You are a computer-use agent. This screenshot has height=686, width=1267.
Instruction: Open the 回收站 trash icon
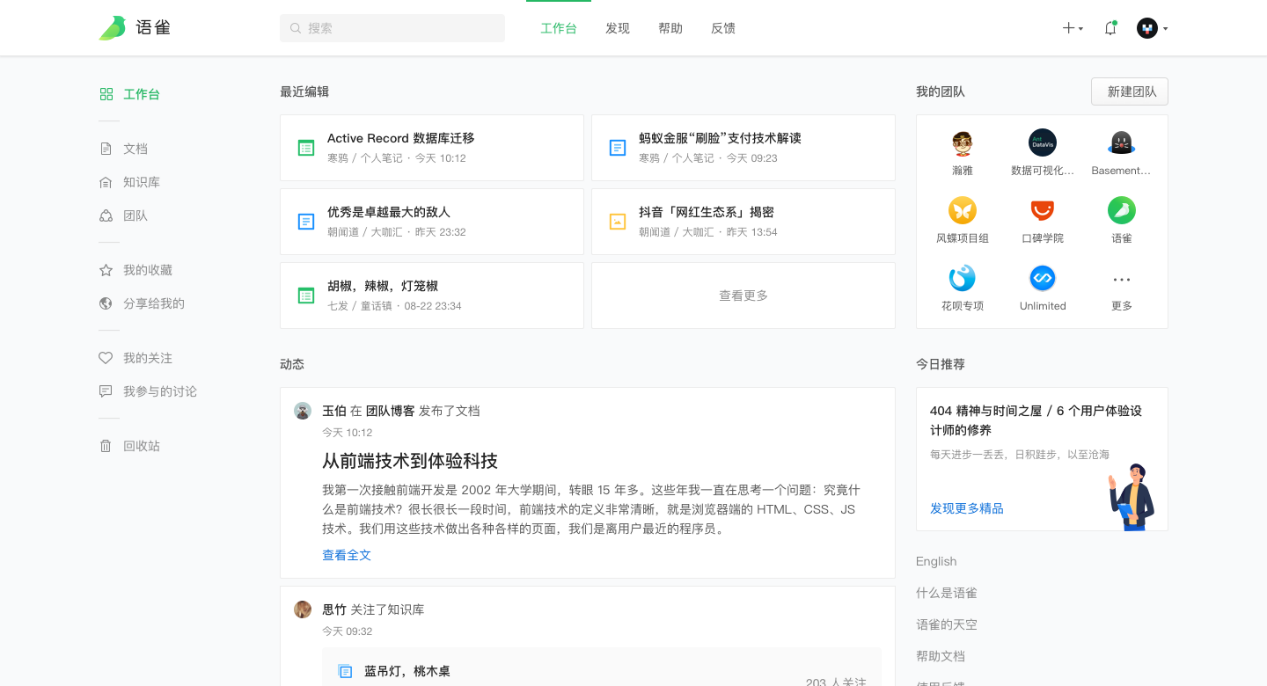coord(106,445)
